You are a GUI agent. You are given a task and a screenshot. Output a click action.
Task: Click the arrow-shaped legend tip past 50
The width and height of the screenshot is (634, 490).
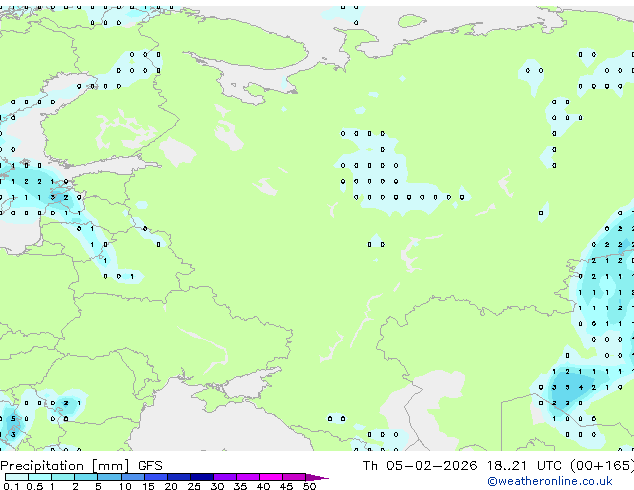tap(317, 477)
